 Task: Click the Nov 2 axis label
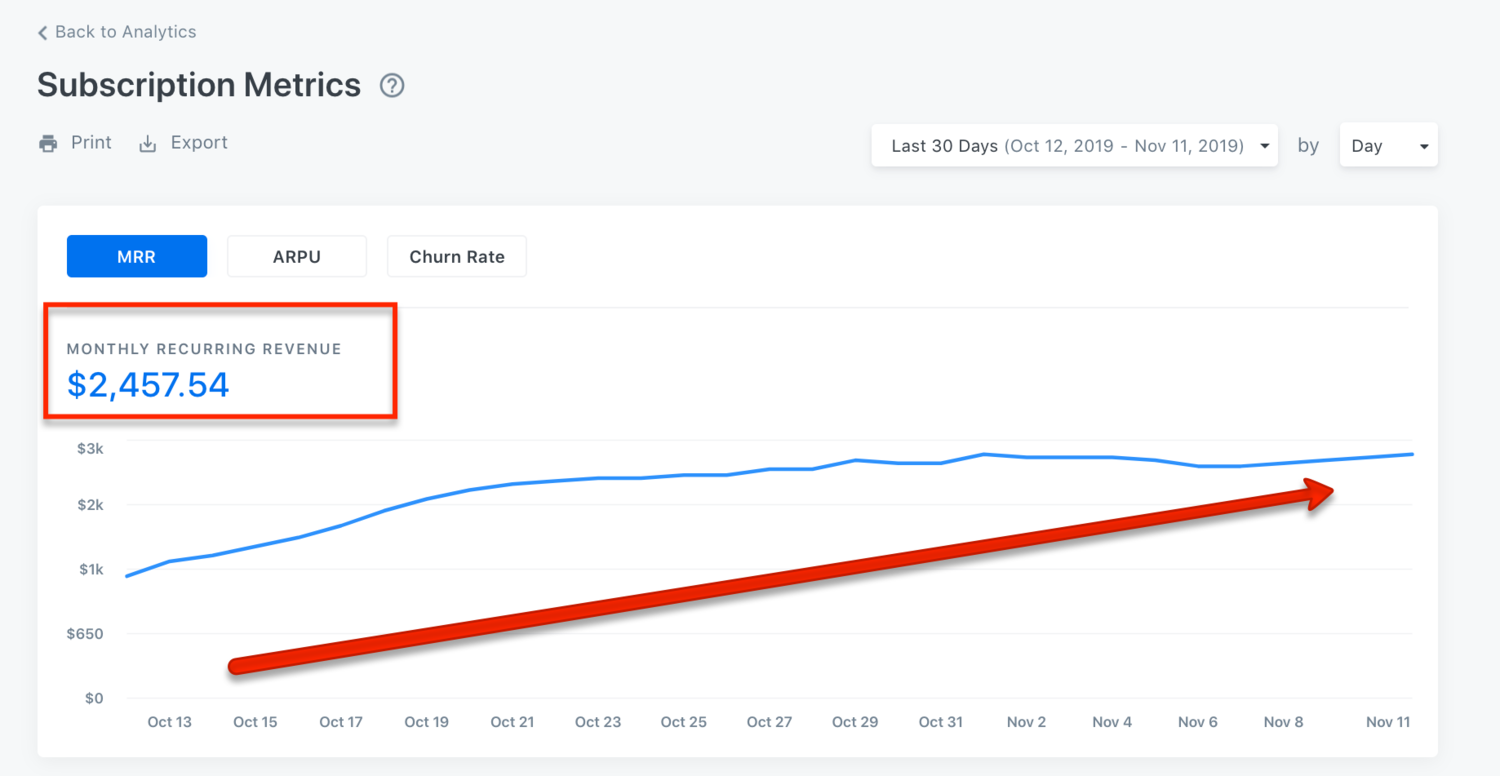[x=1026, y=722]
